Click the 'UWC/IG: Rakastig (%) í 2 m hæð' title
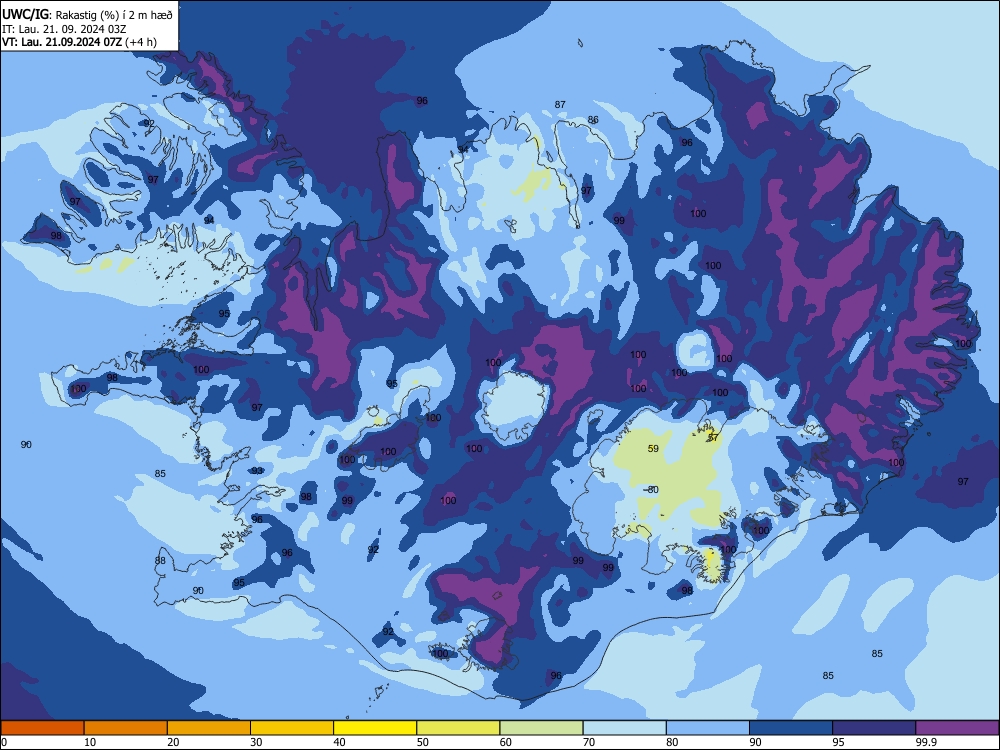 coord(87,14)
